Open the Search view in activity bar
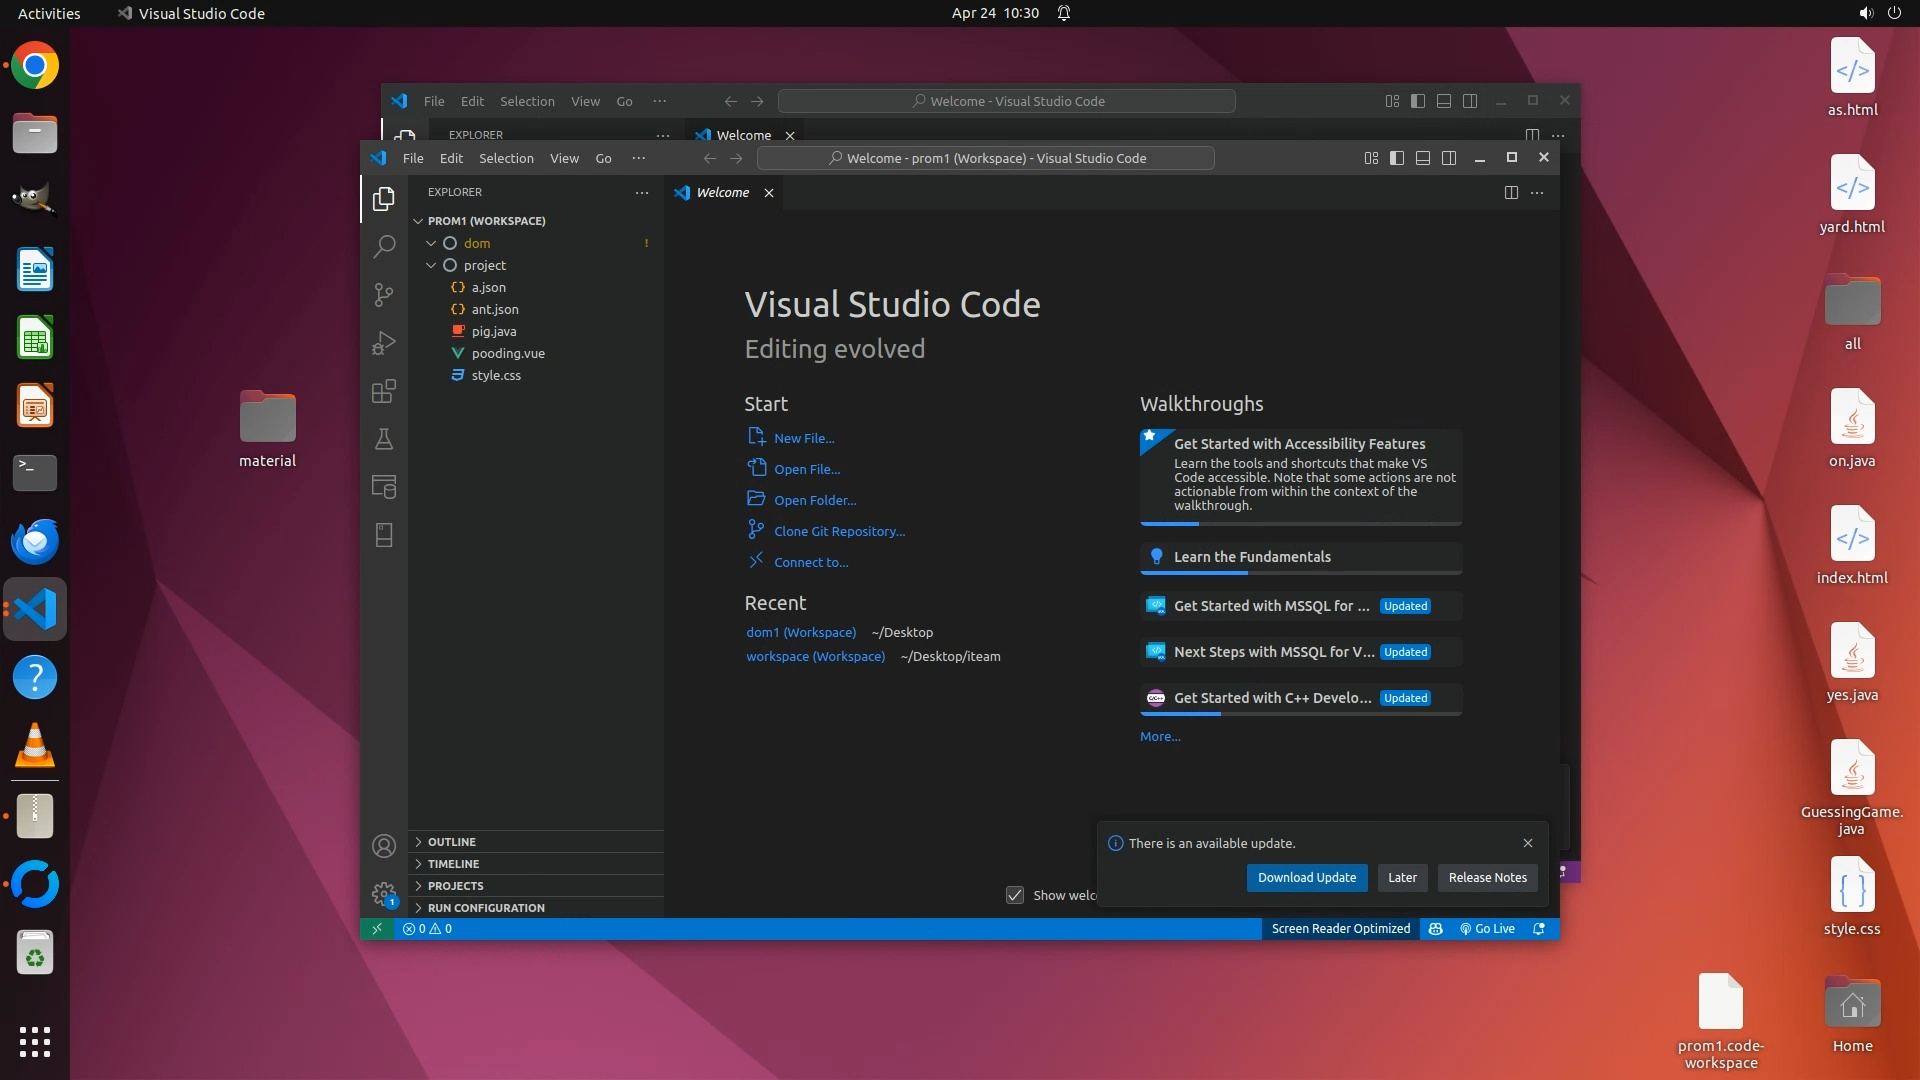Screen dimensions: 1920x1080 384,246
